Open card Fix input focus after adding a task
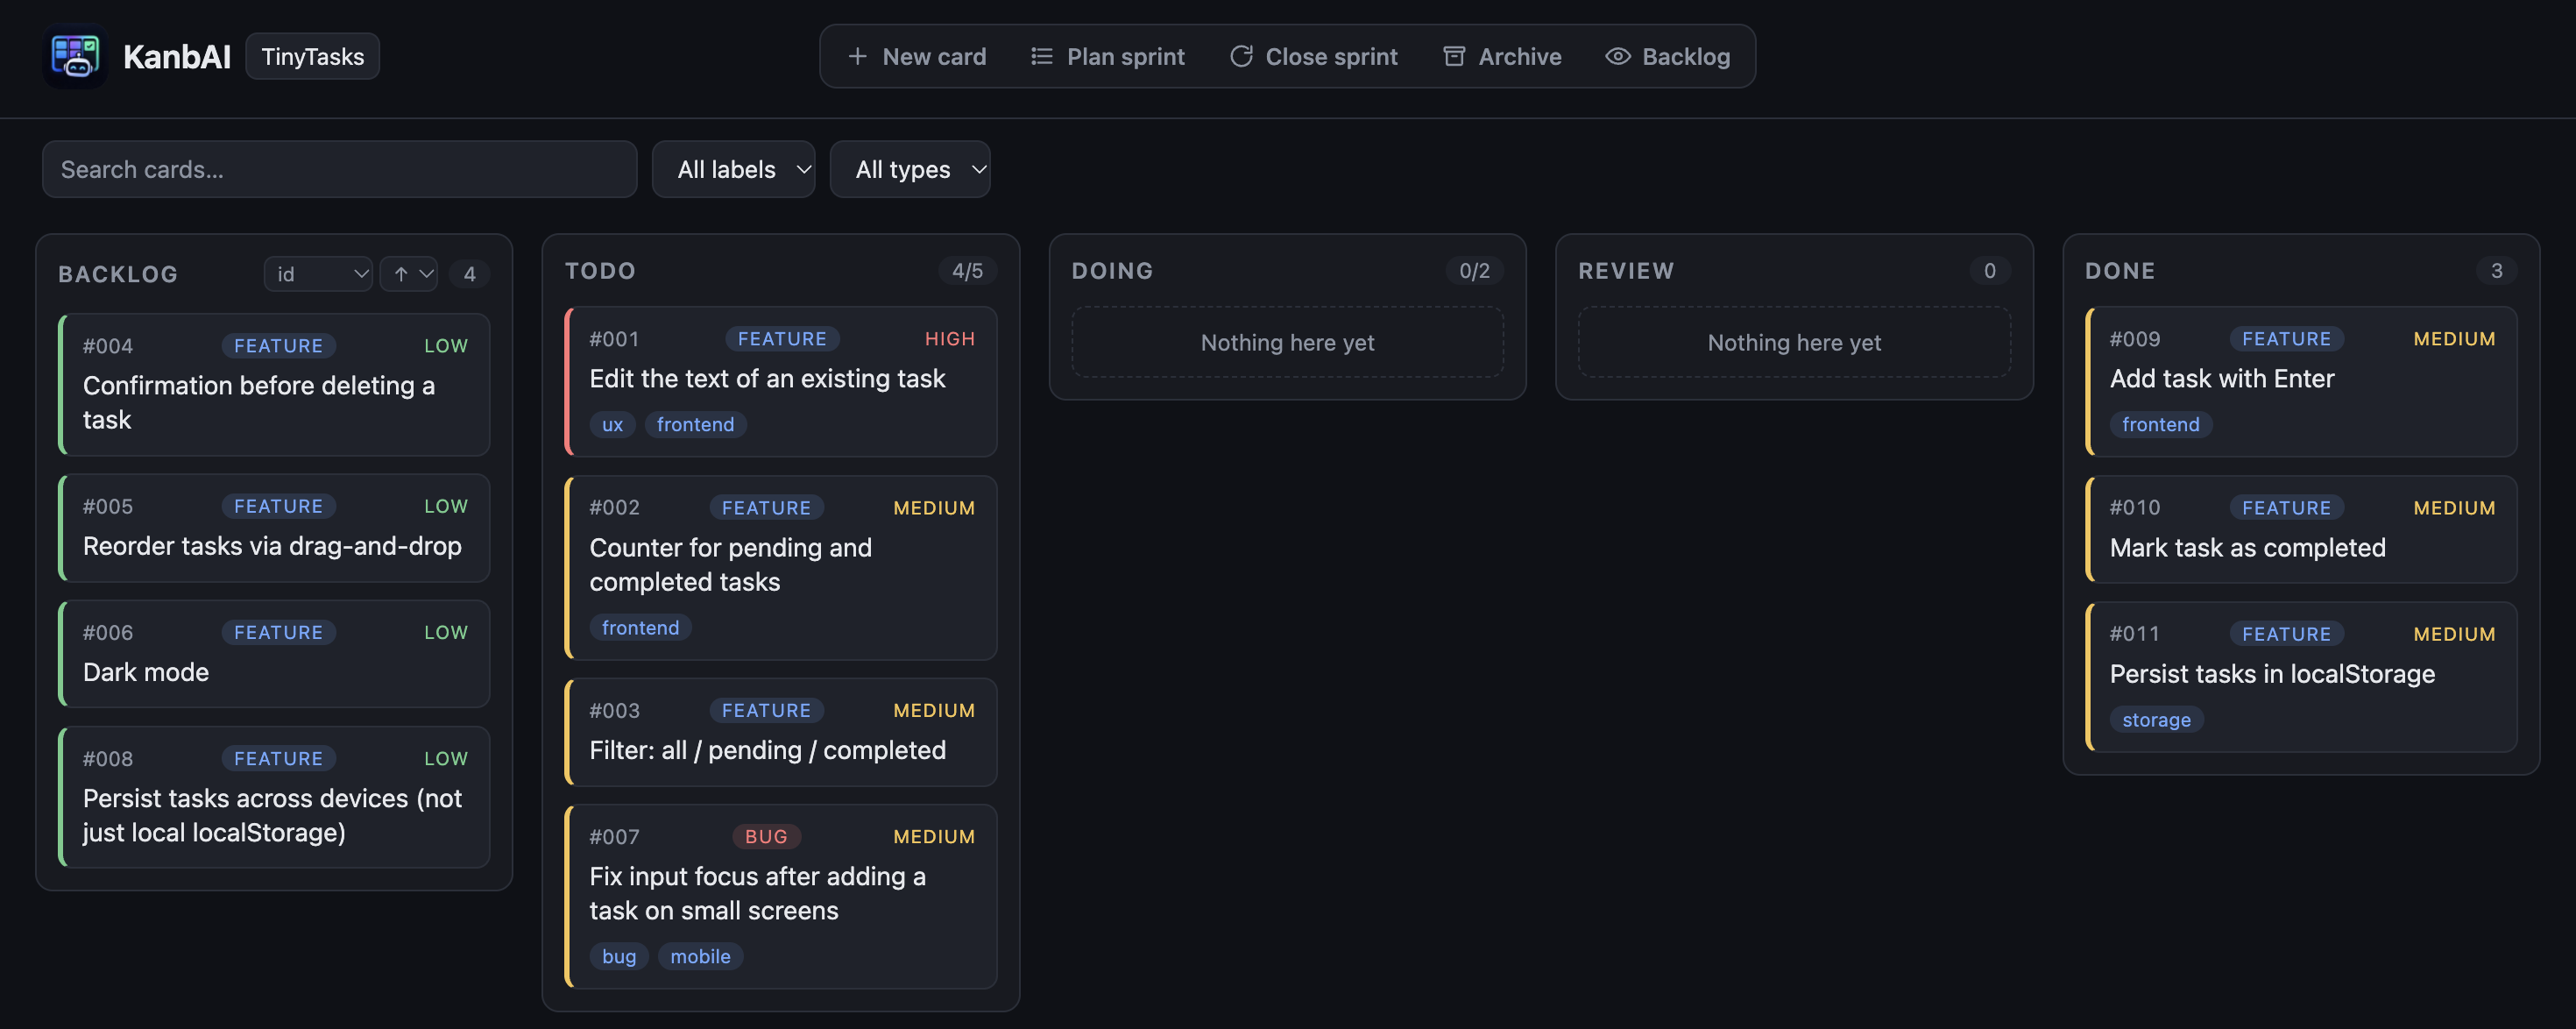The width and height of the screenshot is (2576, 1029). [781, 897]
